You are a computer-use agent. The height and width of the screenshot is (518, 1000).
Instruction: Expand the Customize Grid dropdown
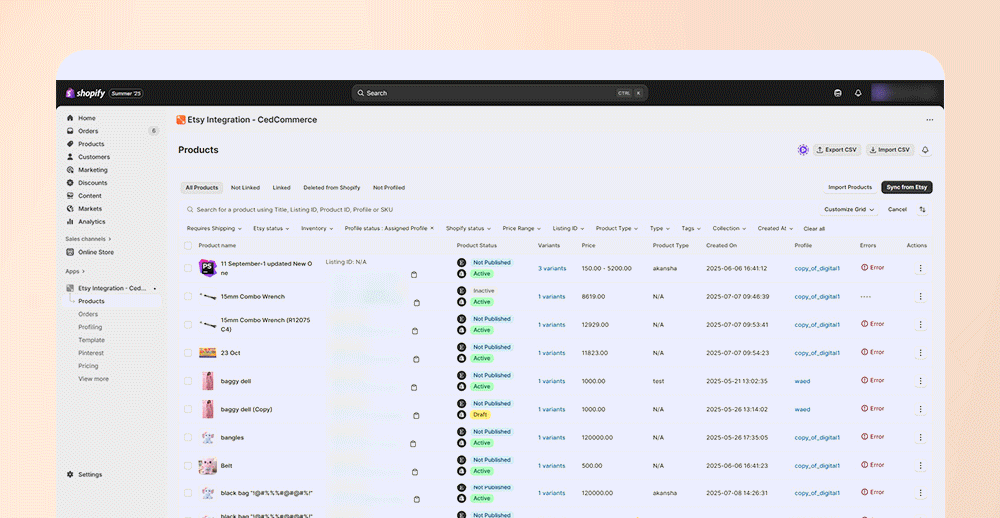click(x=848, y=209)
